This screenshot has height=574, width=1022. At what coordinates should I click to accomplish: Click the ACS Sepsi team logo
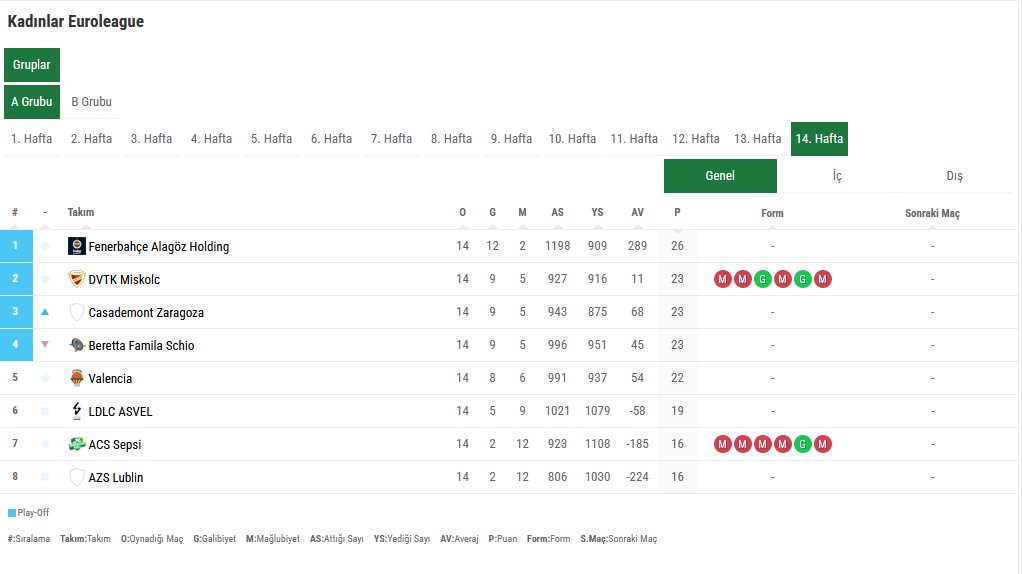(x=77, y=444)
